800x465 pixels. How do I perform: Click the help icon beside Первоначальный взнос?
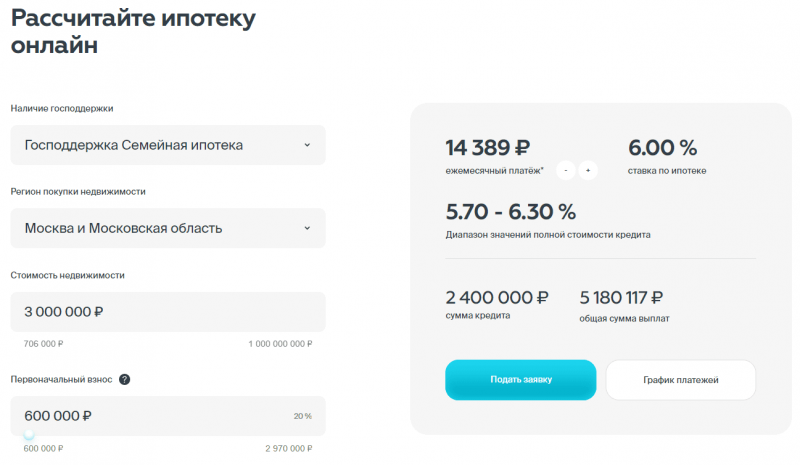[125, 380]
